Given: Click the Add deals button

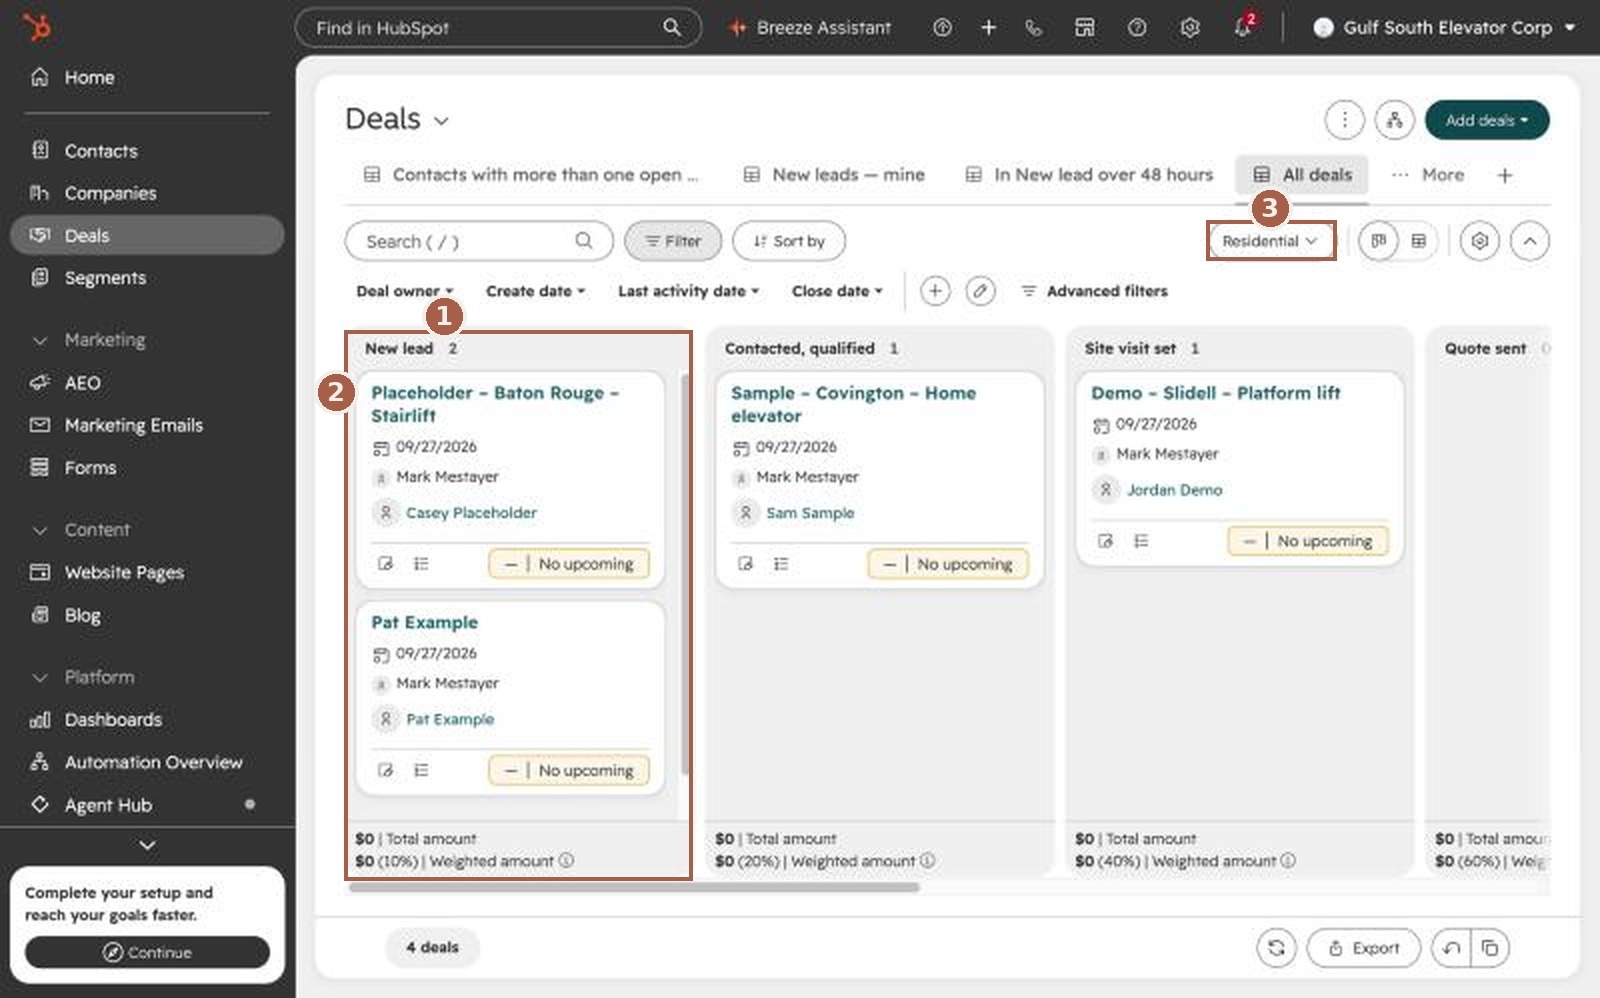Looking at the screenshot, I should pyautogui.click(x=1487, y=120).
